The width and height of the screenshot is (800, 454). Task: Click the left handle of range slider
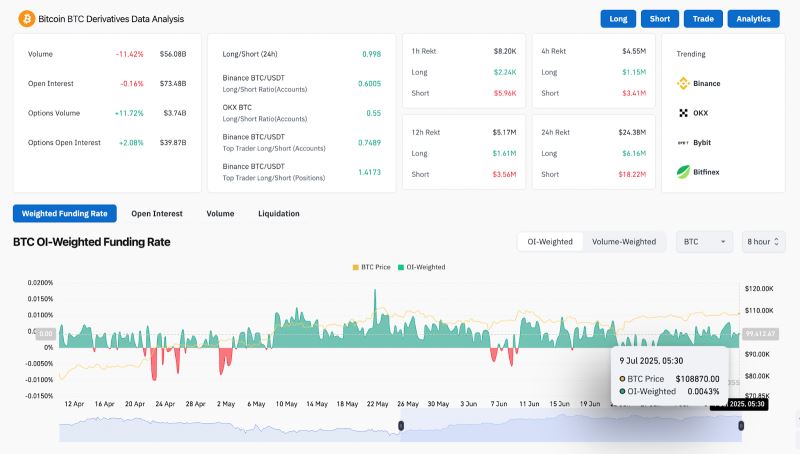pyautogui.click(x=401, y=426)
